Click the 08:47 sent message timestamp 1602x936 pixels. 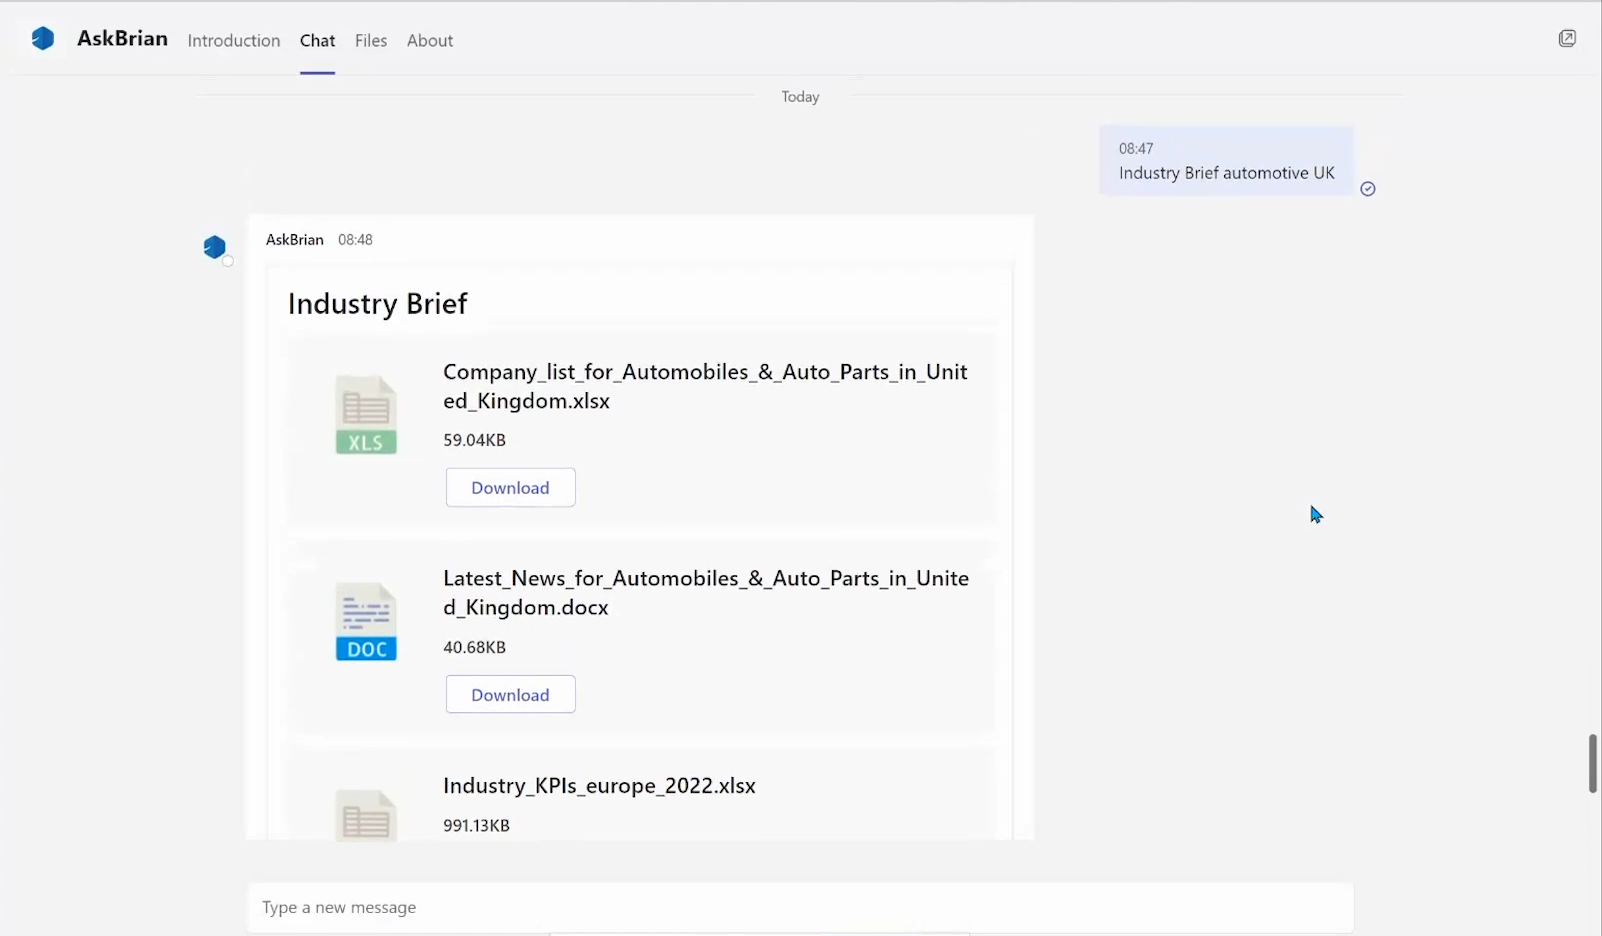(x=1136, y=148)
